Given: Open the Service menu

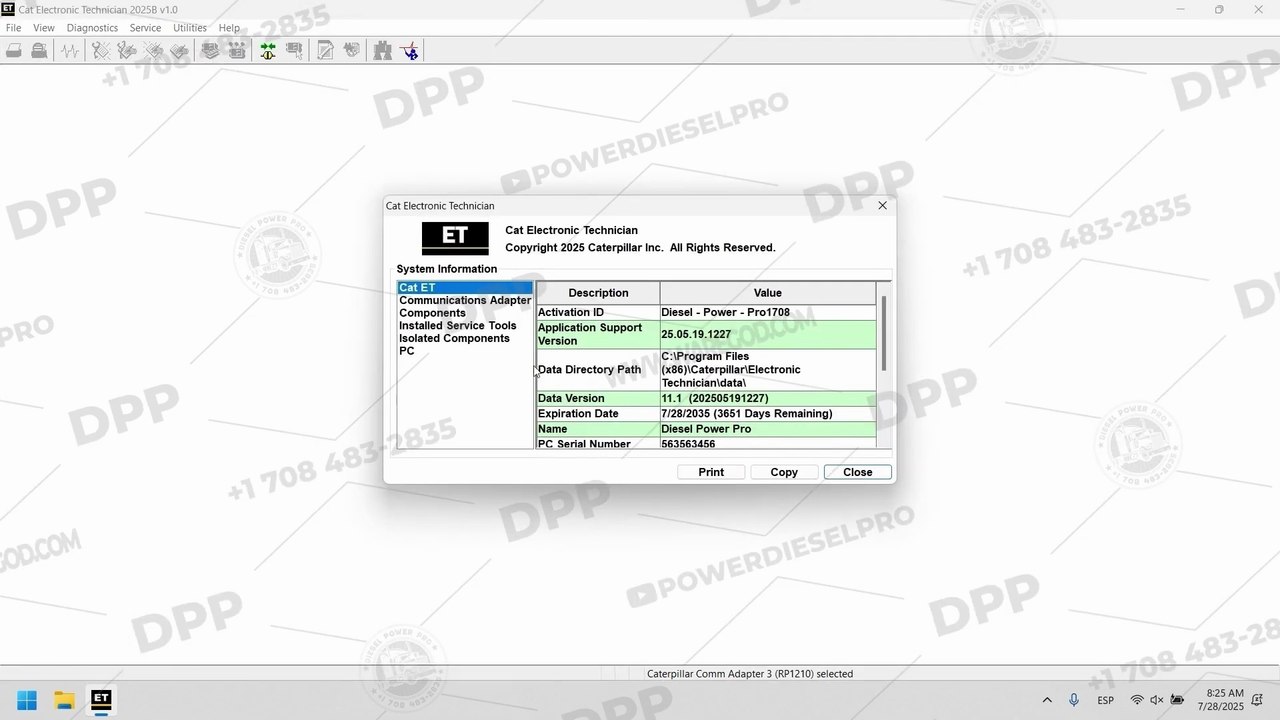Looking at the screenshot, I should [x=145, y=28].
